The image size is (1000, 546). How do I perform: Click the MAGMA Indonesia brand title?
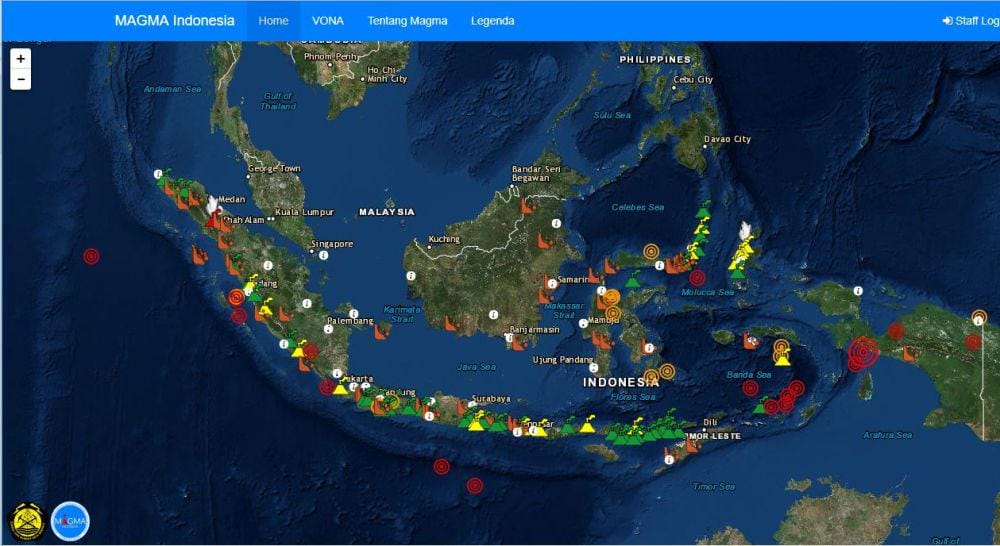[175, 20]
